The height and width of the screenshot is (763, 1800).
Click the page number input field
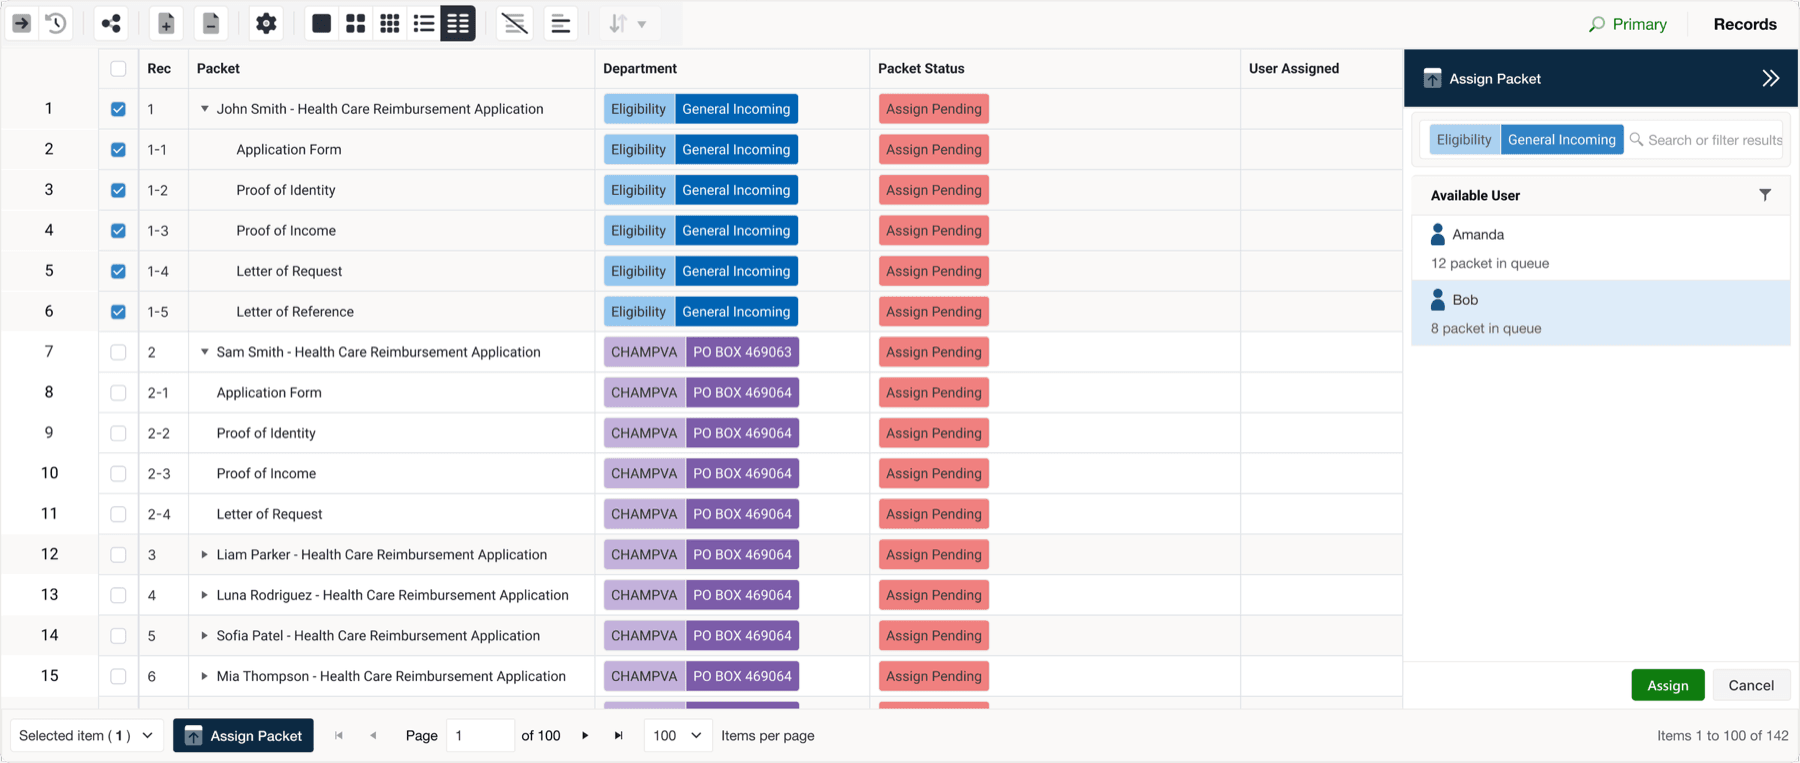[x=480, y=735]
